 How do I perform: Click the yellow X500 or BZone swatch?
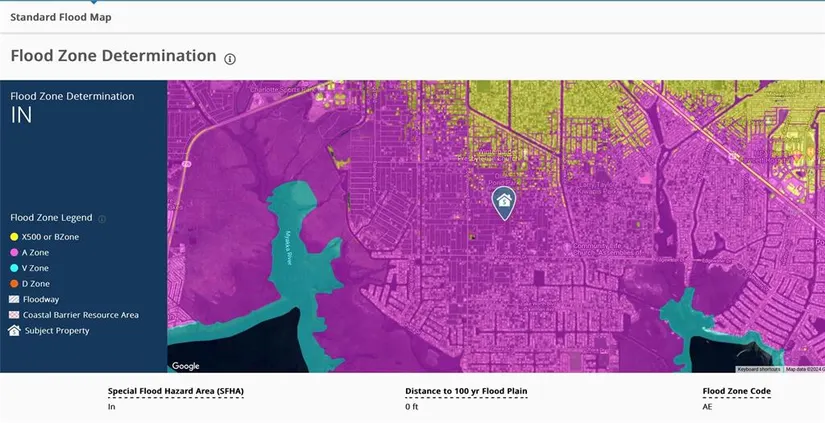pyautogui.click(x=14, y=237)
